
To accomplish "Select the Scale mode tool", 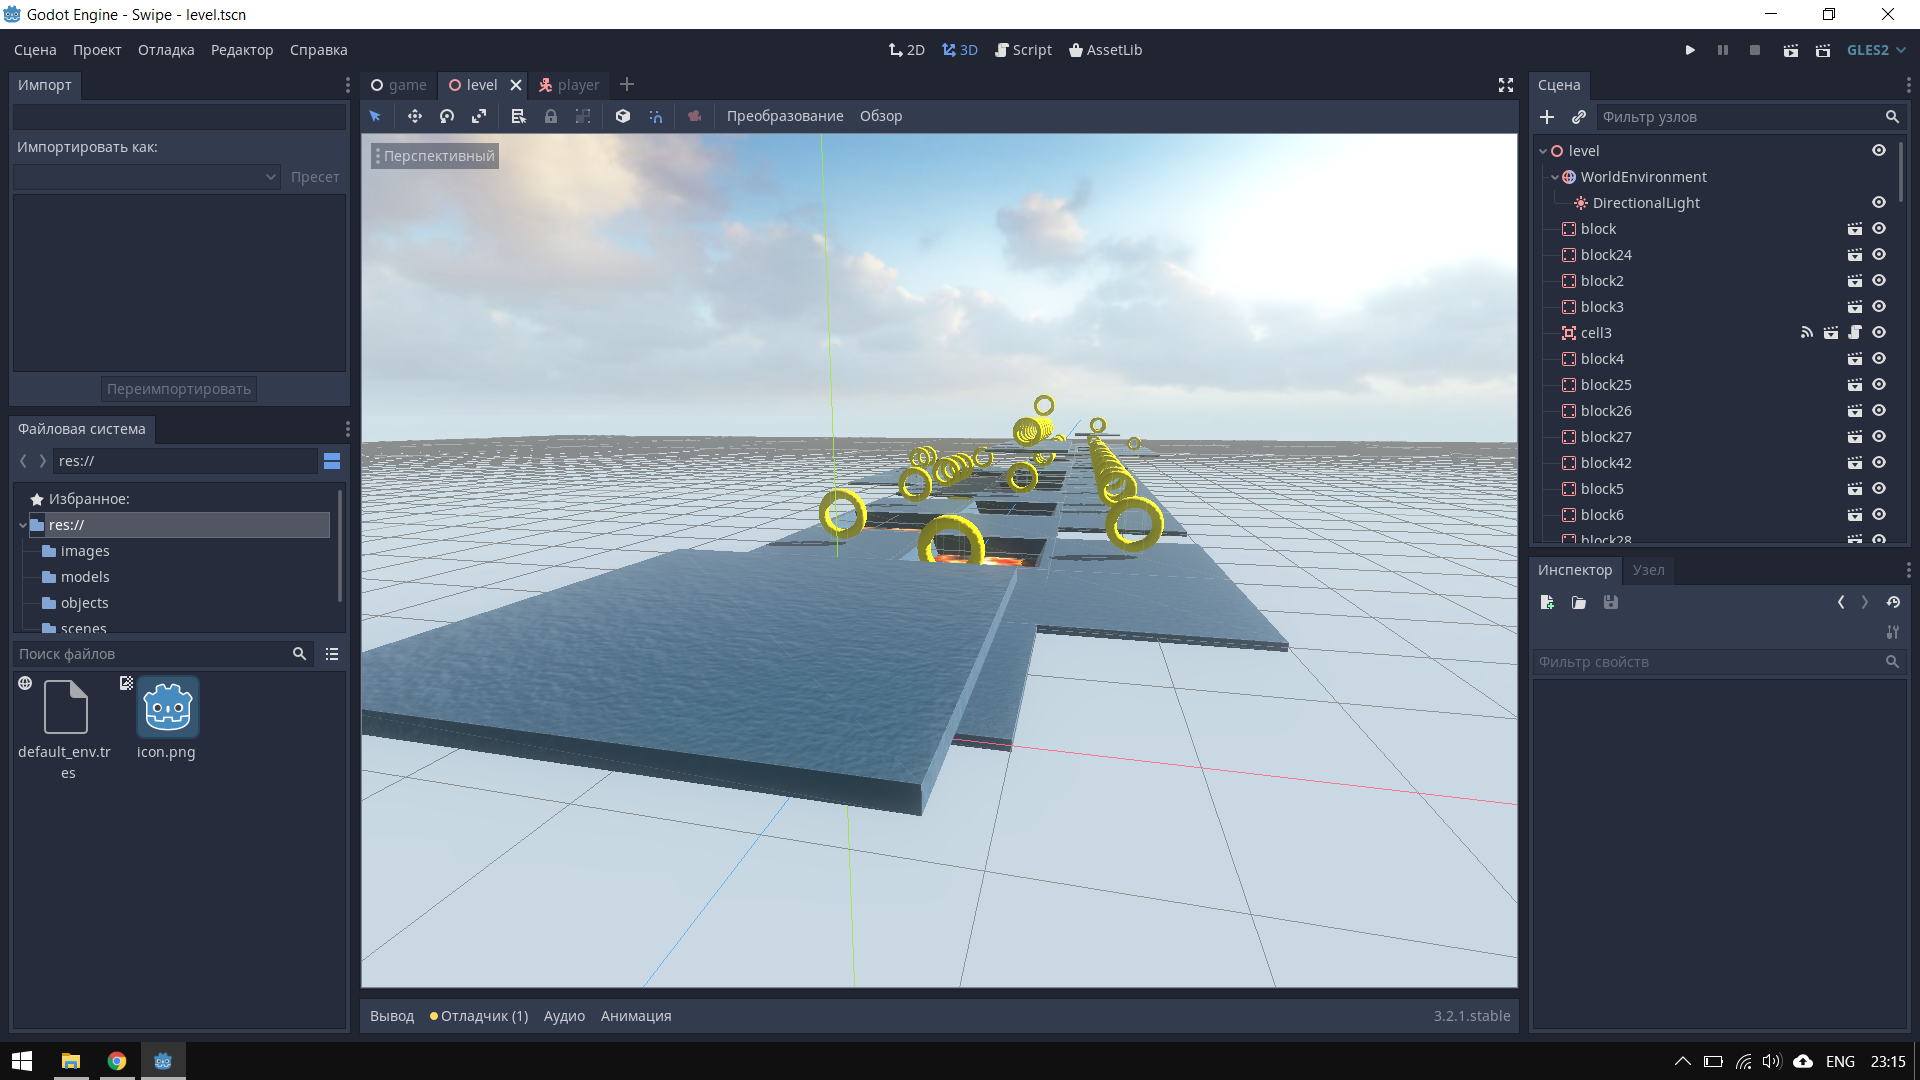I will tap(479, 116).
